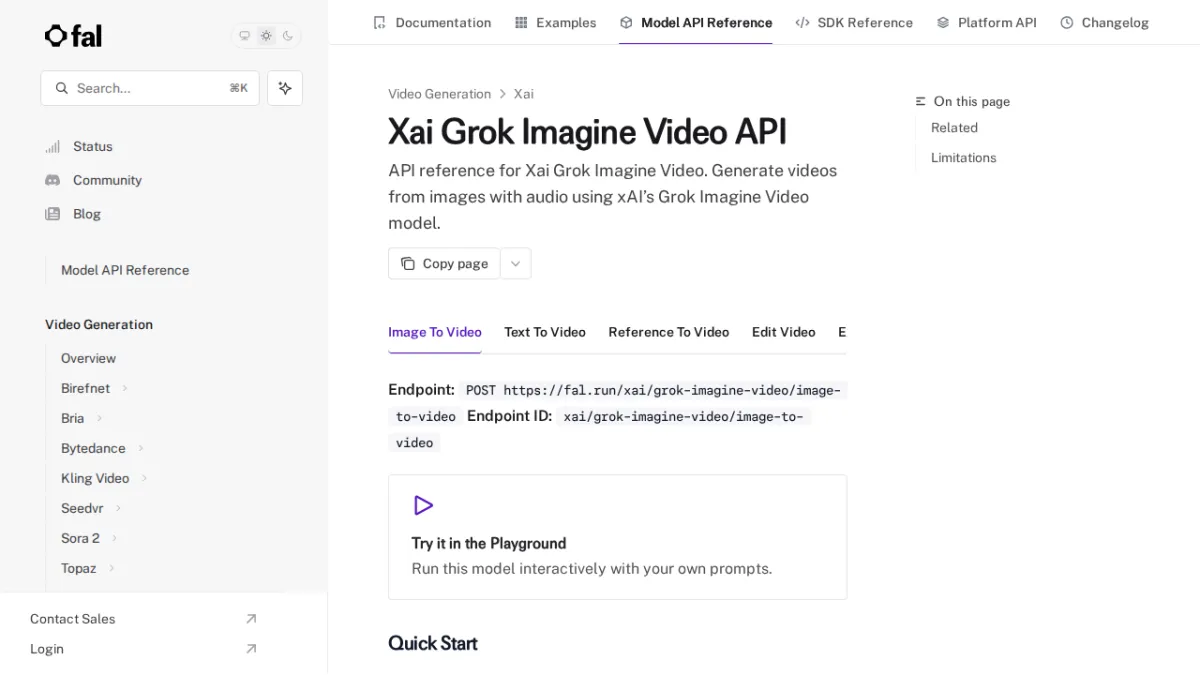Open the Bytedance sidebar item

[93, 448]
